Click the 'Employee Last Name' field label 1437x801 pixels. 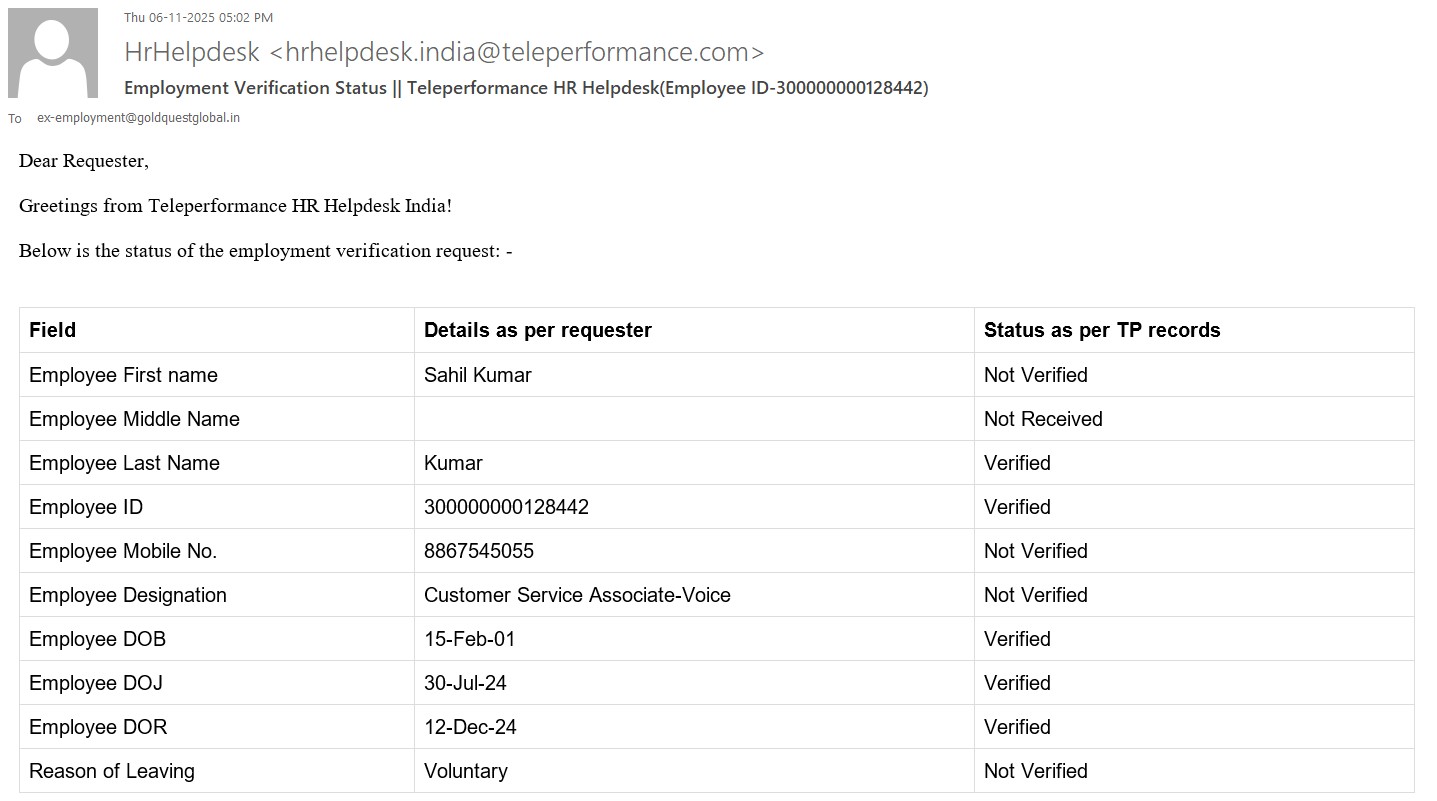[124, 463]
